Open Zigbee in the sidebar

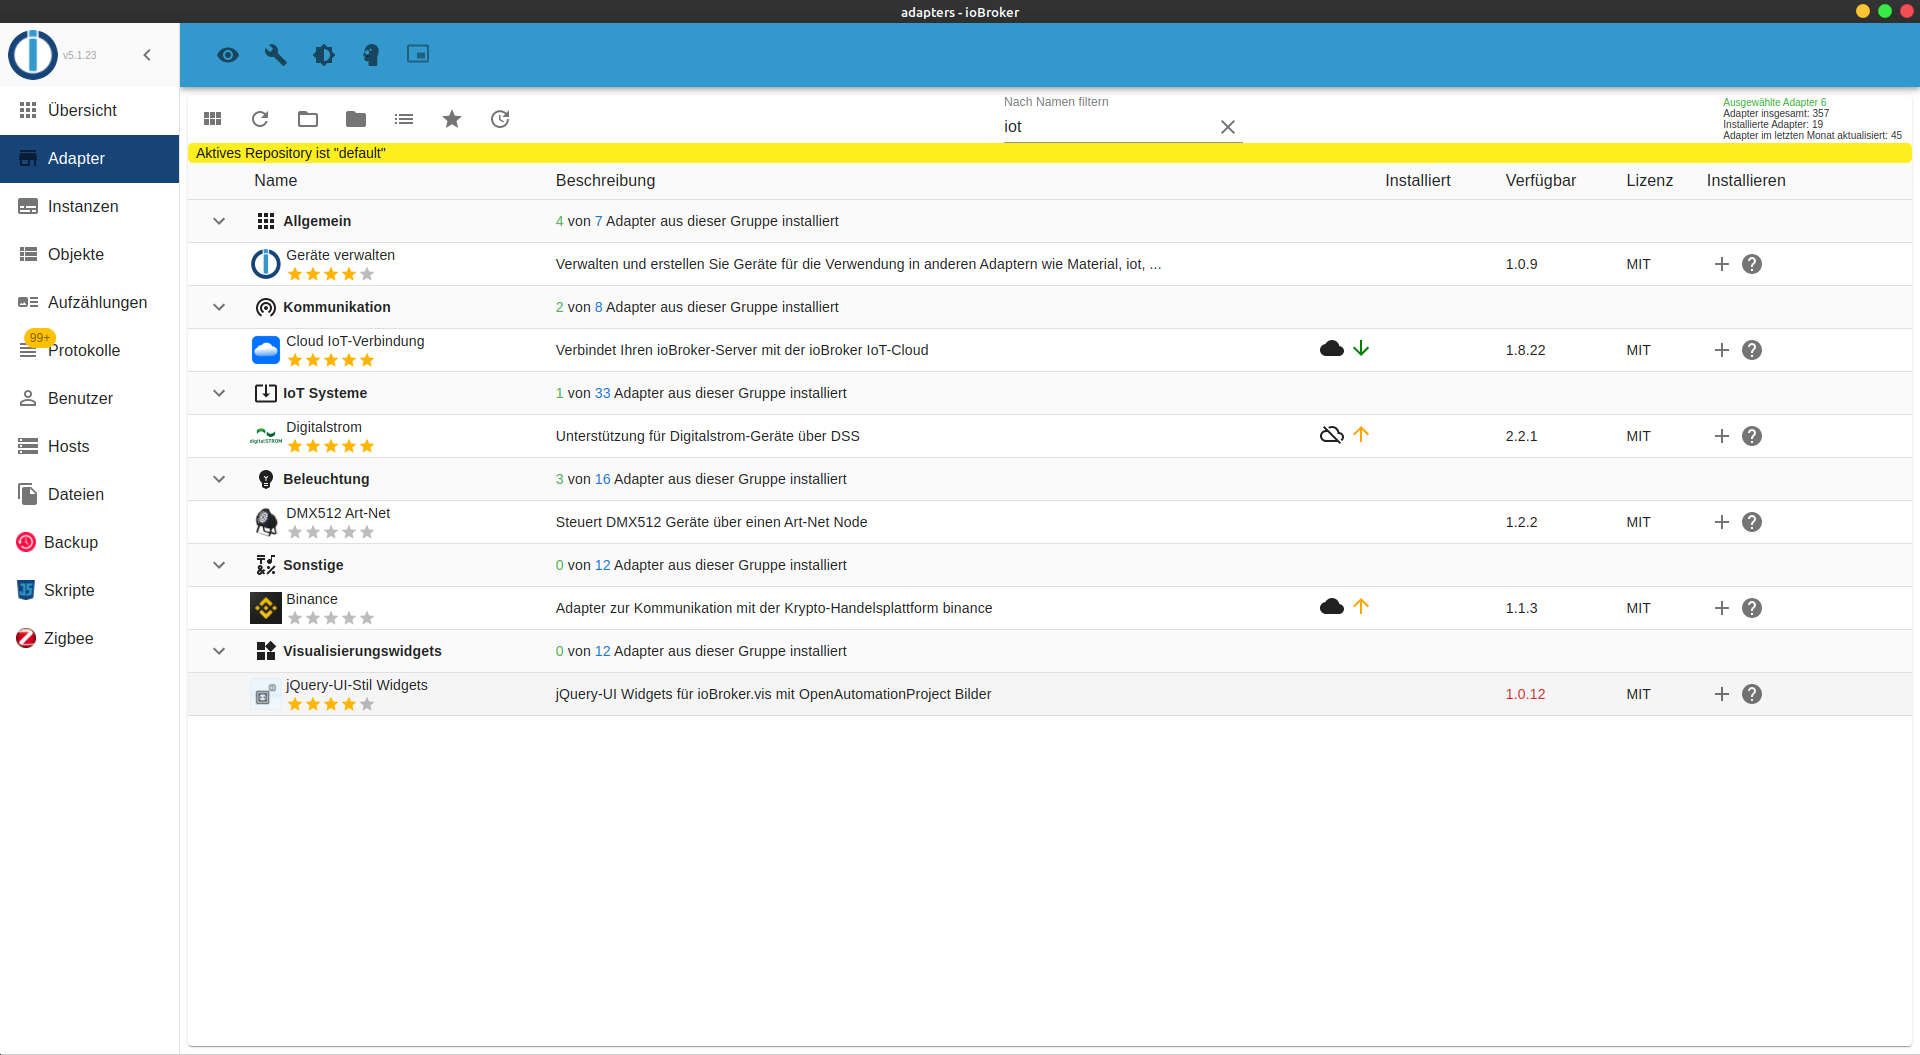[x=90, y=638]
